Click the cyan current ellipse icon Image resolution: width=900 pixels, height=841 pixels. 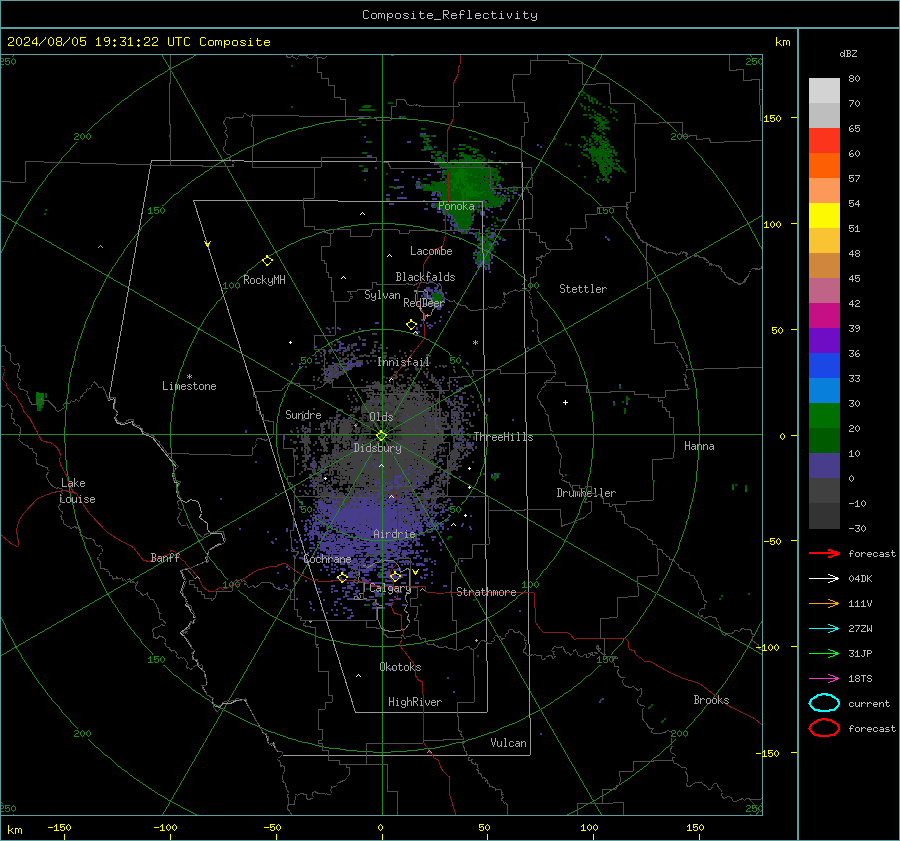pyautogui.click(x=824, y=703)
